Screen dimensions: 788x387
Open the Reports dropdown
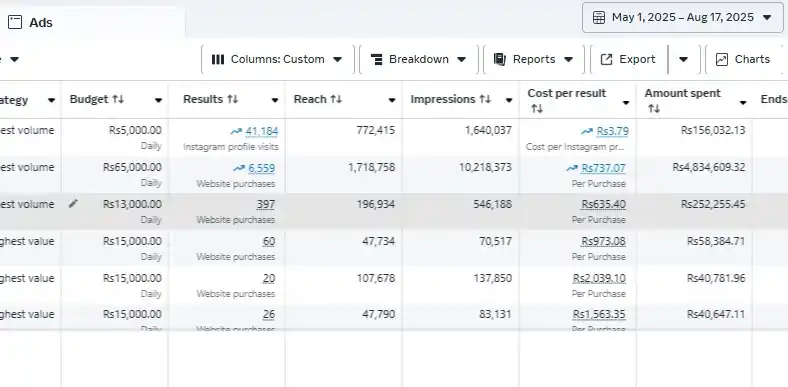534,59
